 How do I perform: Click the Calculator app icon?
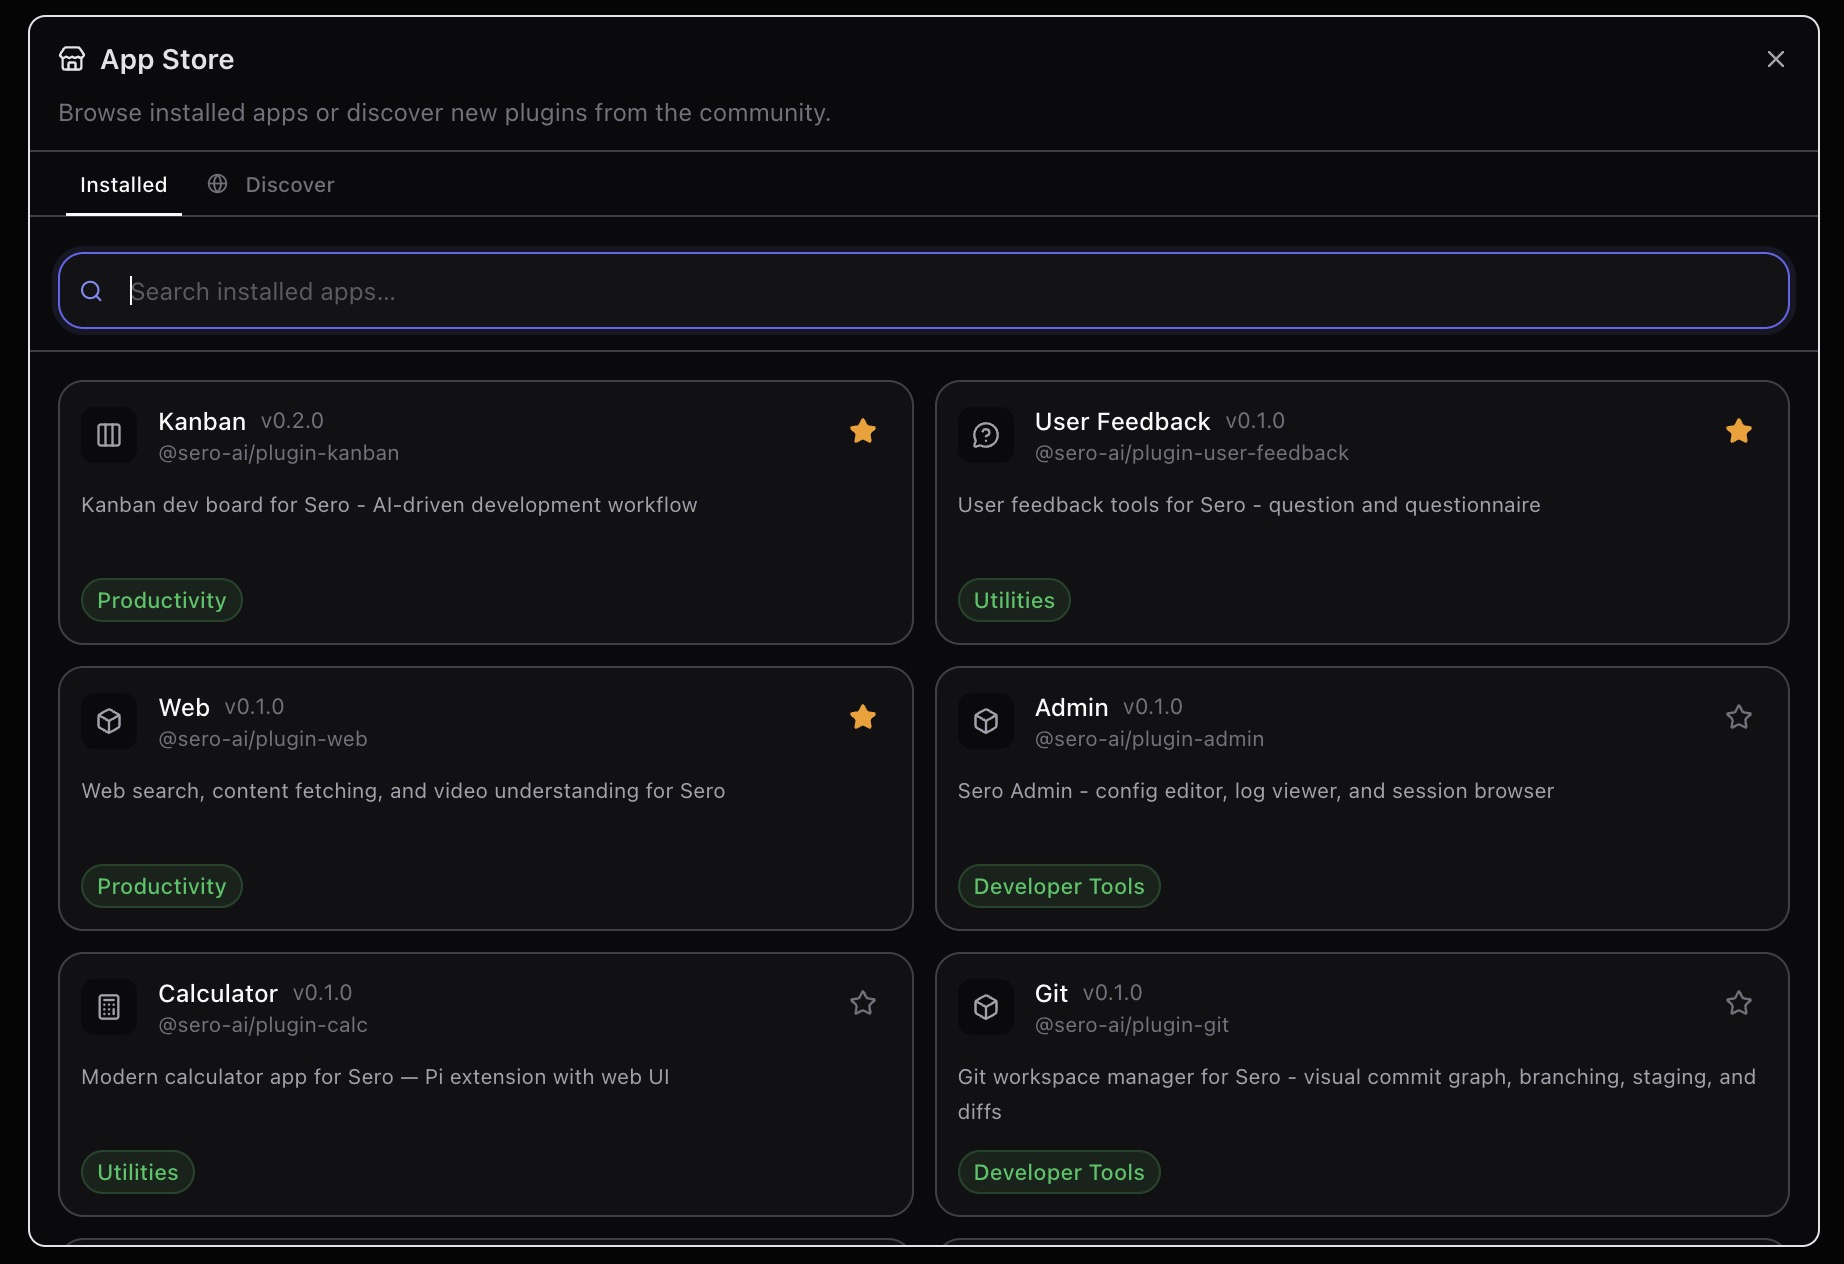coord(109,1007)
